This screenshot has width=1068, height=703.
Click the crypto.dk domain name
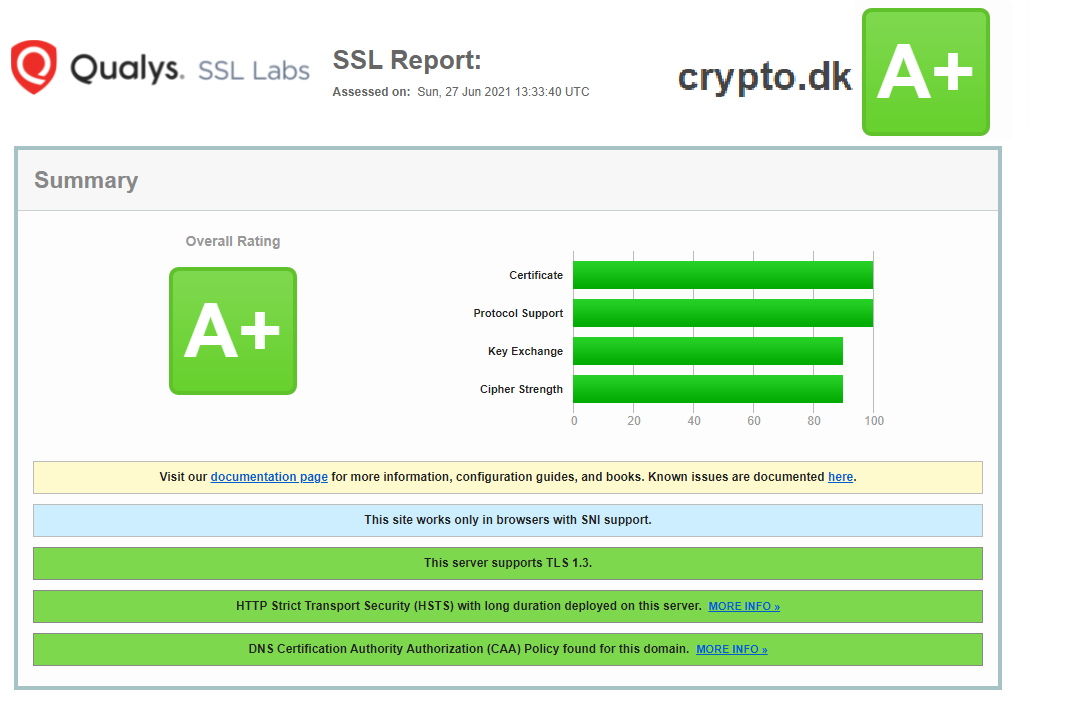point(764,77)
